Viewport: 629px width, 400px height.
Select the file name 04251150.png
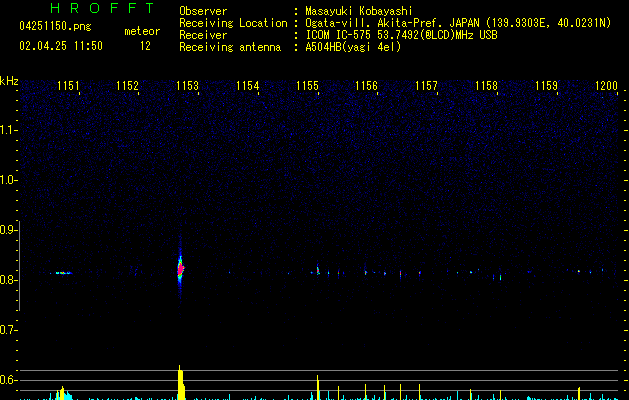pyautogui.click(x=55, y=26)
